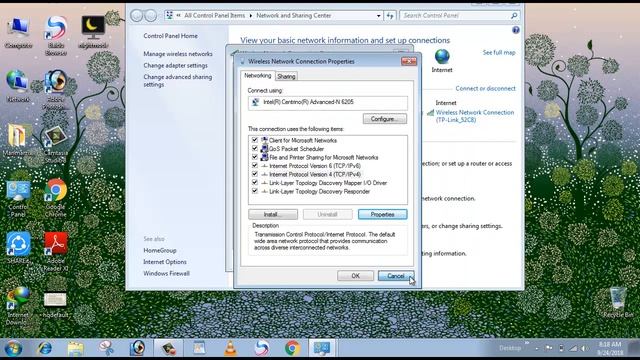Uncheck QoS Packet Scheduler

point(255,149)
